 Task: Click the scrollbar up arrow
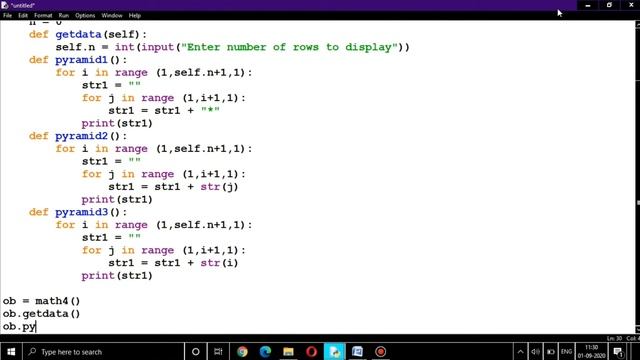tap(638, 24)
